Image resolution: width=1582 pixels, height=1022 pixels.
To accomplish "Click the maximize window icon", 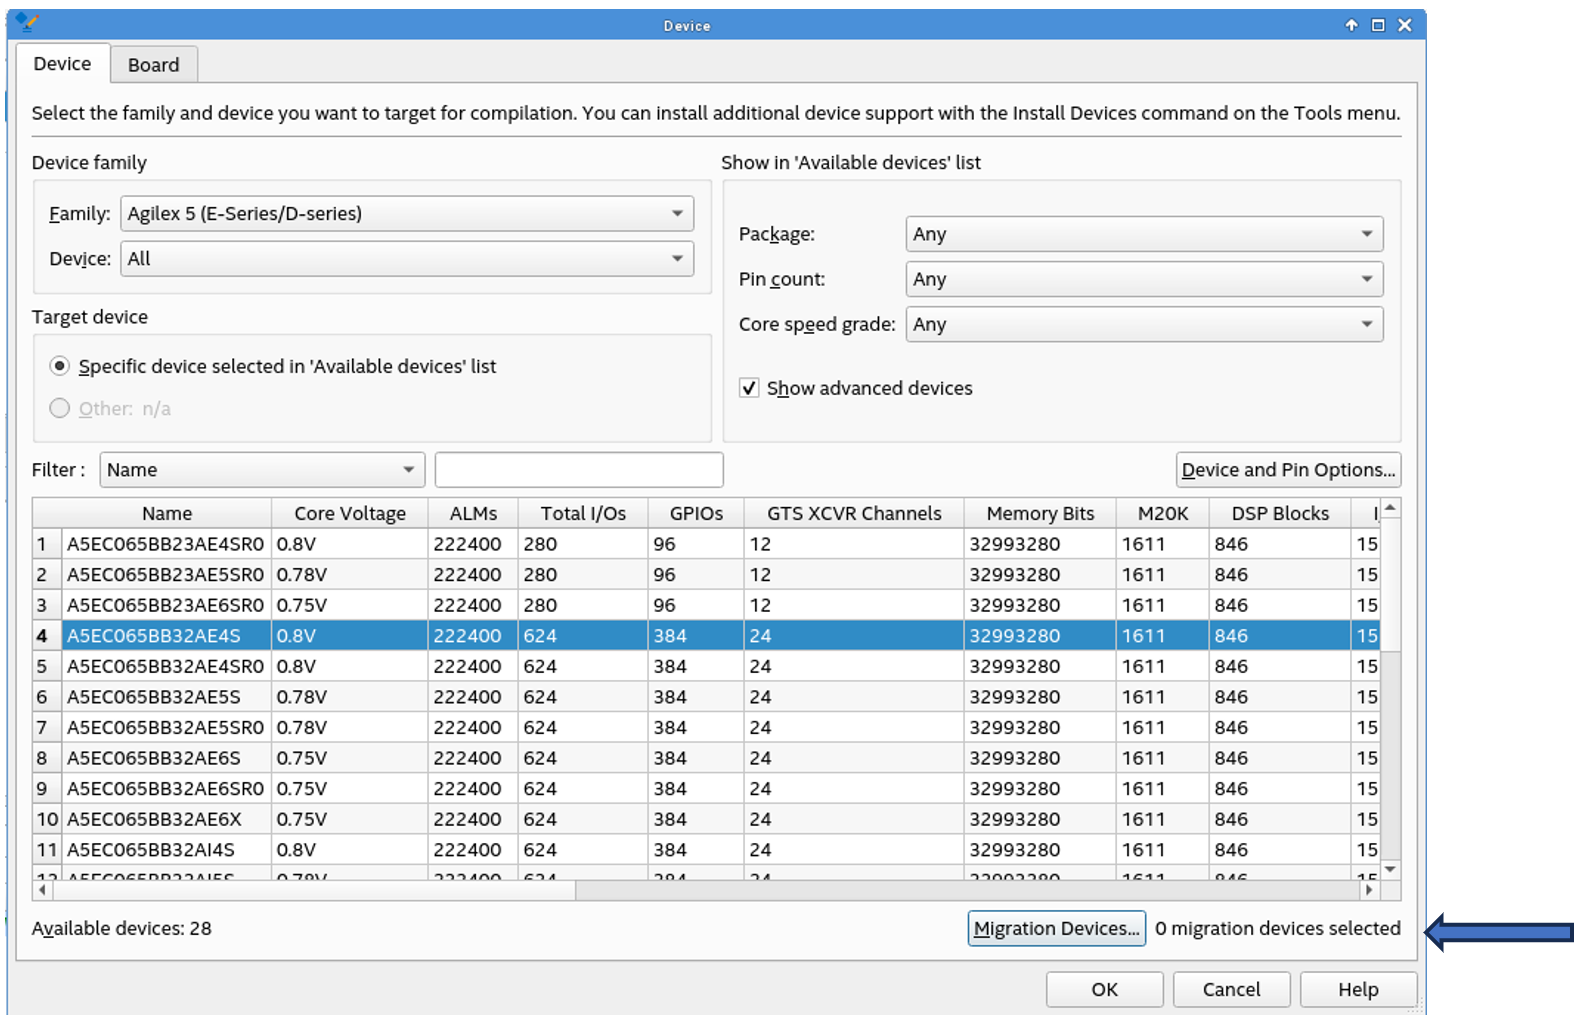I will point(1378,25).
